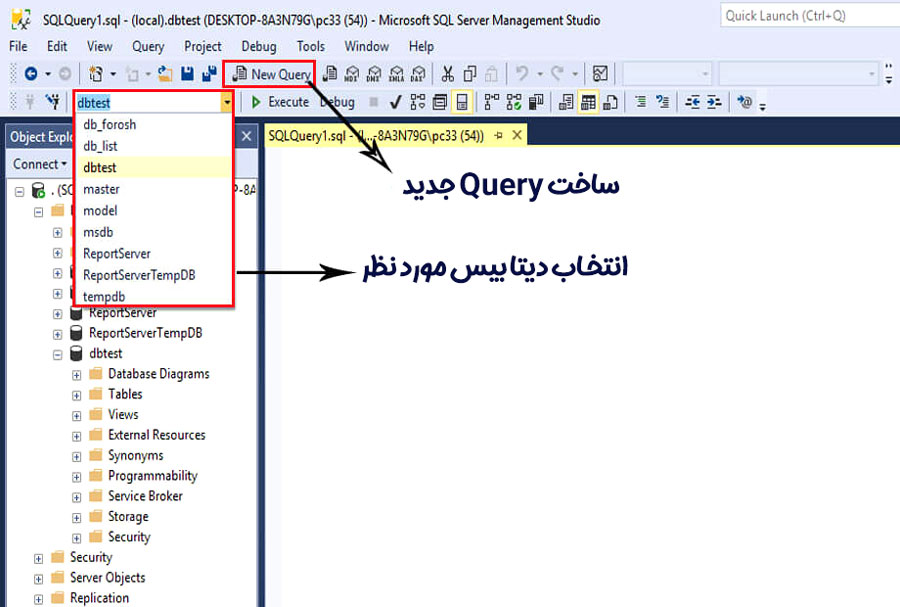
Task: Click the Save All icon
Action: [x=209, y=73]
